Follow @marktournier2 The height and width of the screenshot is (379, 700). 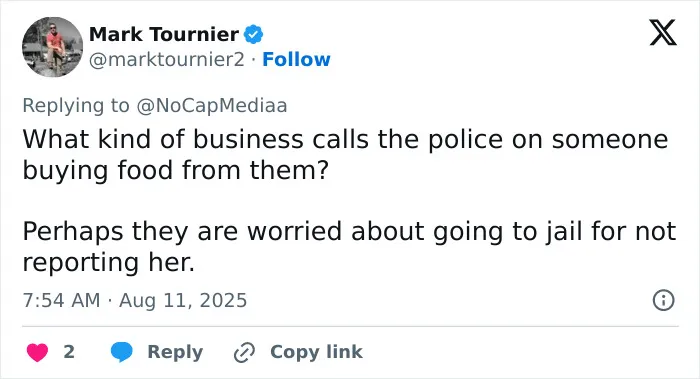[x=296, y=59]
